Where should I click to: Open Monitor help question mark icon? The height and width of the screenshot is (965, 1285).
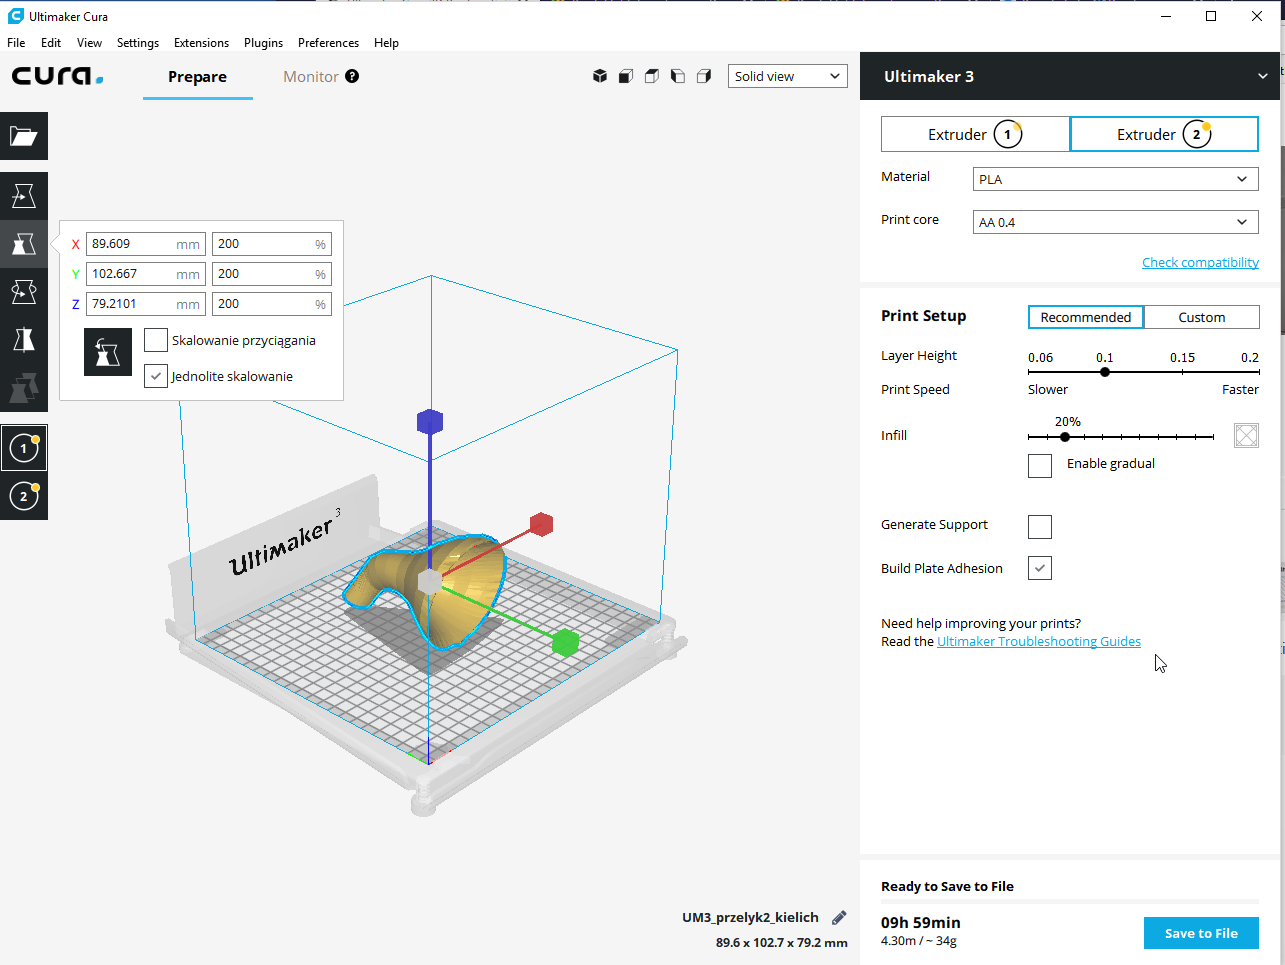[352, 76]
